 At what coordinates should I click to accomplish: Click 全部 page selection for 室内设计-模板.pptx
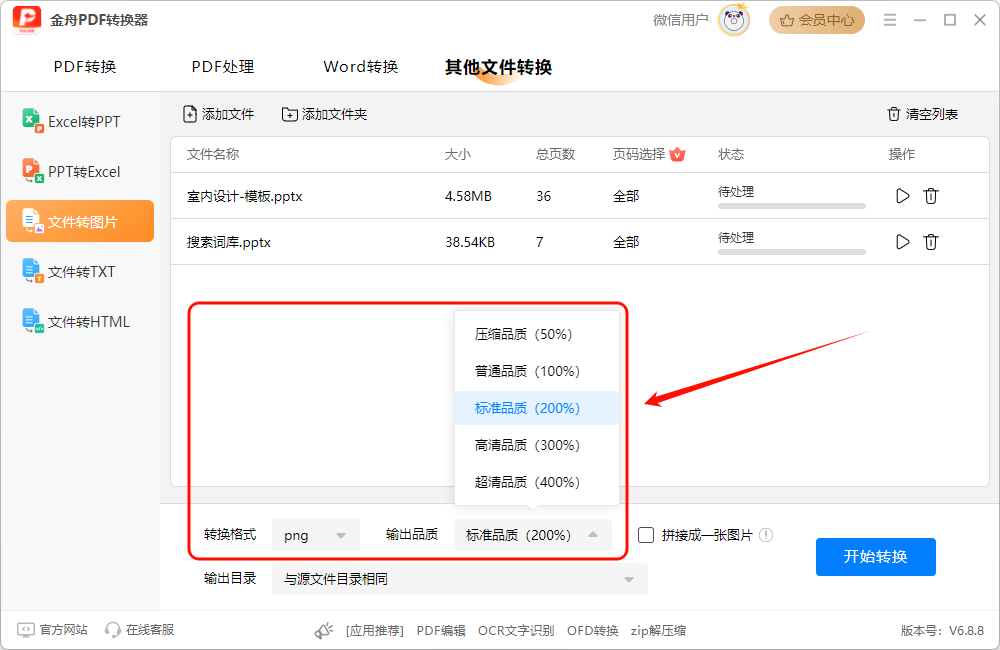click(x=626, y=196)
